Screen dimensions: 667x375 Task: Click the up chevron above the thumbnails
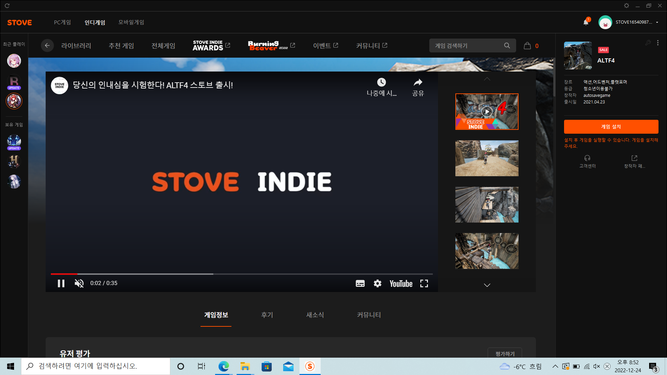click(x=487, y=79)
